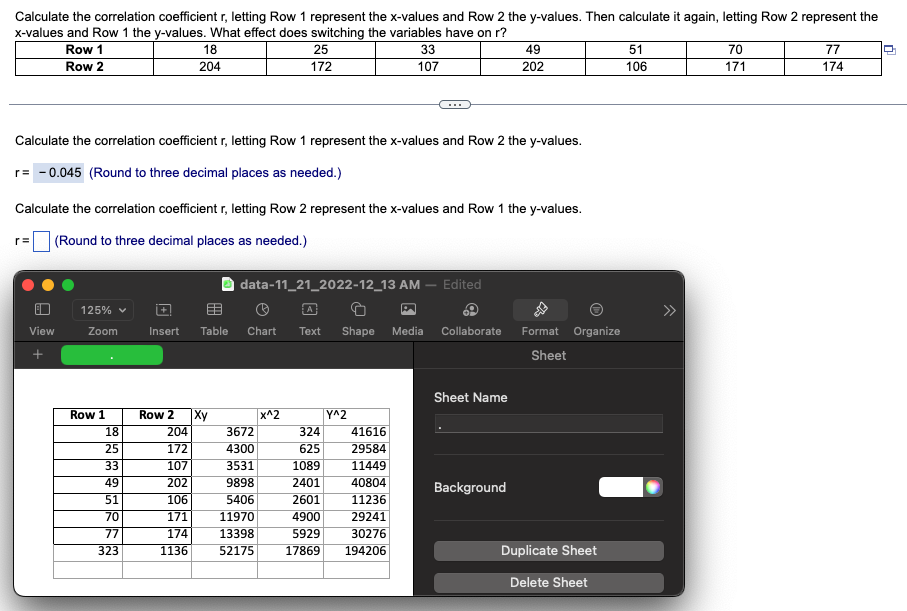Click the Insert toolbar icon
The image size is (907, 611).
coord(164,310)
